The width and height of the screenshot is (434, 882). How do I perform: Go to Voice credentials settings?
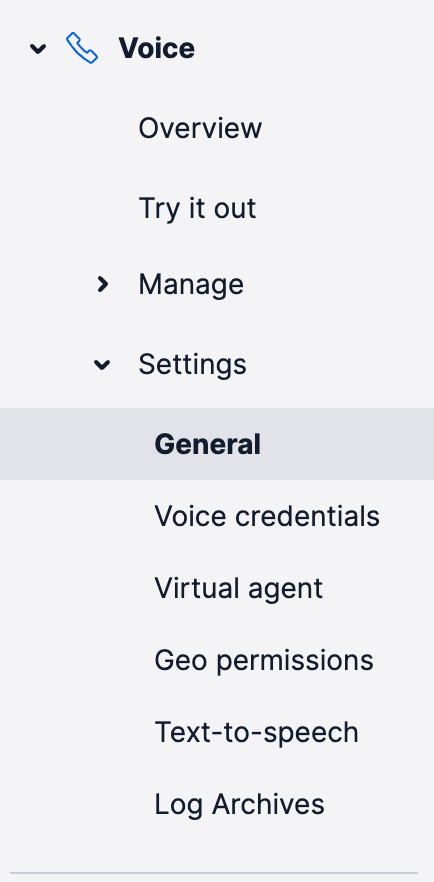[x=267, y=516]
